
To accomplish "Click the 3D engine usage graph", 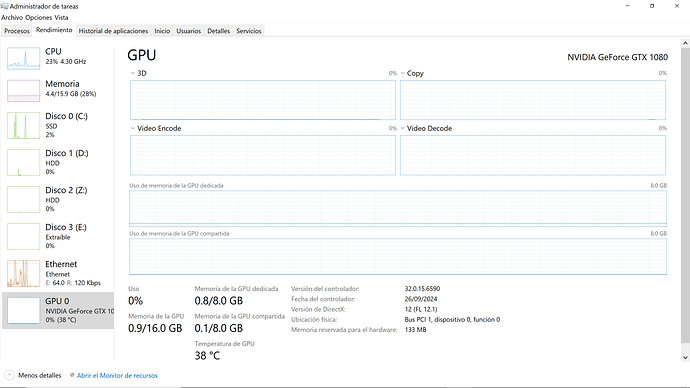I will [x=263, y=100].
